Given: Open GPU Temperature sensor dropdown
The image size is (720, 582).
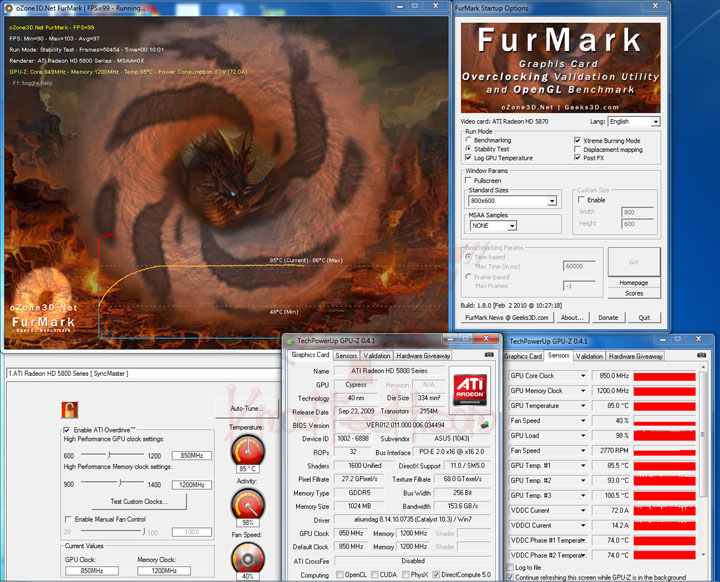Looking at the screenshot, I should [583, 406].
